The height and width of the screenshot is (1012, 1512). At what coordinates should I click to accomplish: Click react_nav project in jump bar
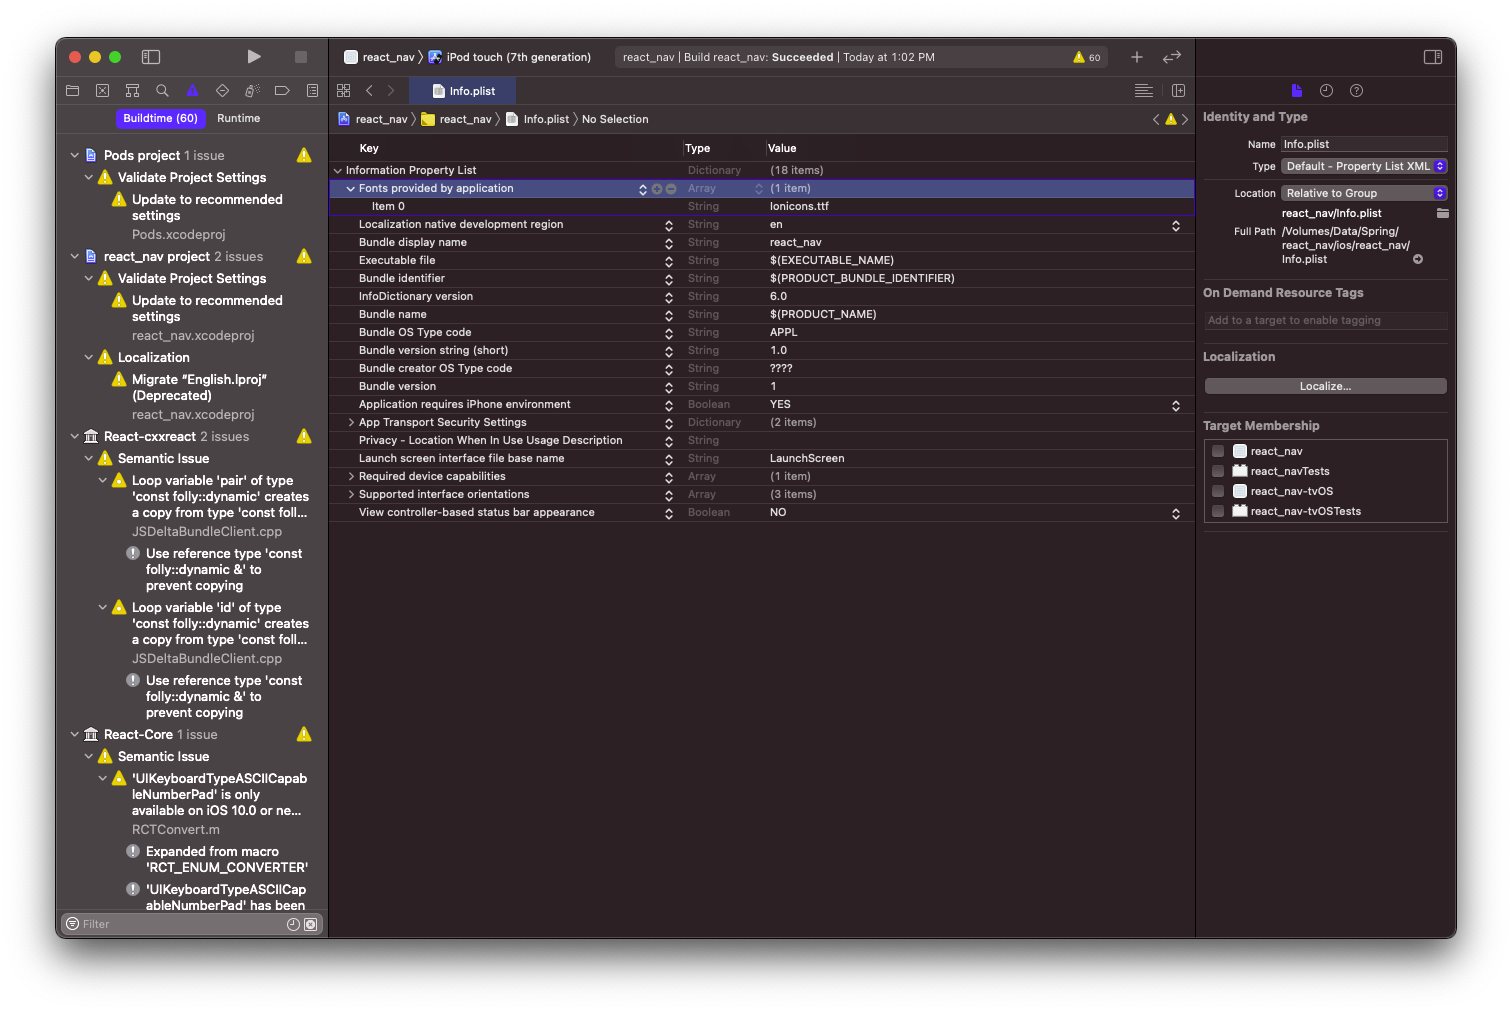pos(374,119)
